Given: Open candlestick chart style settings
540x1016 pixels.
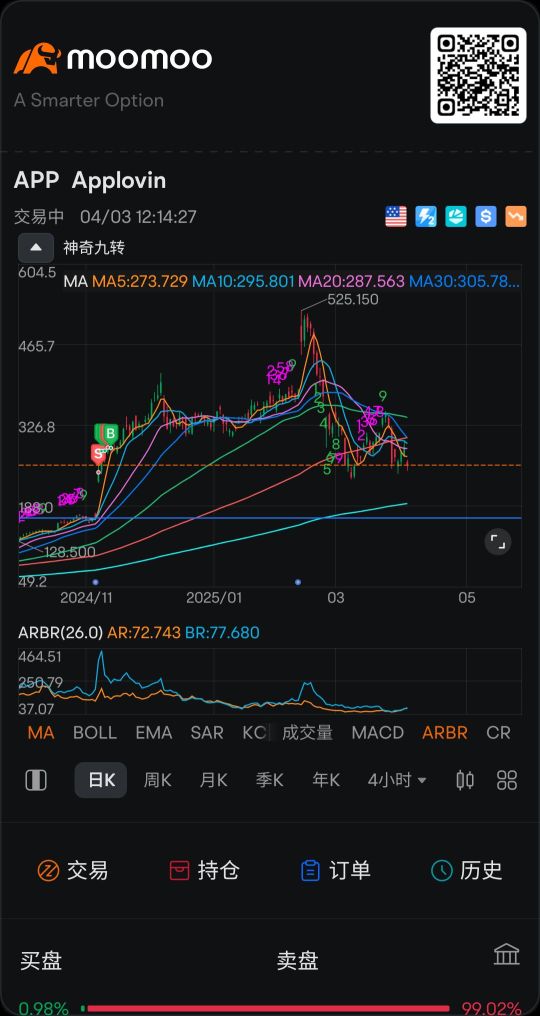Looking at the screenshot, I should (x=465, y=780).
